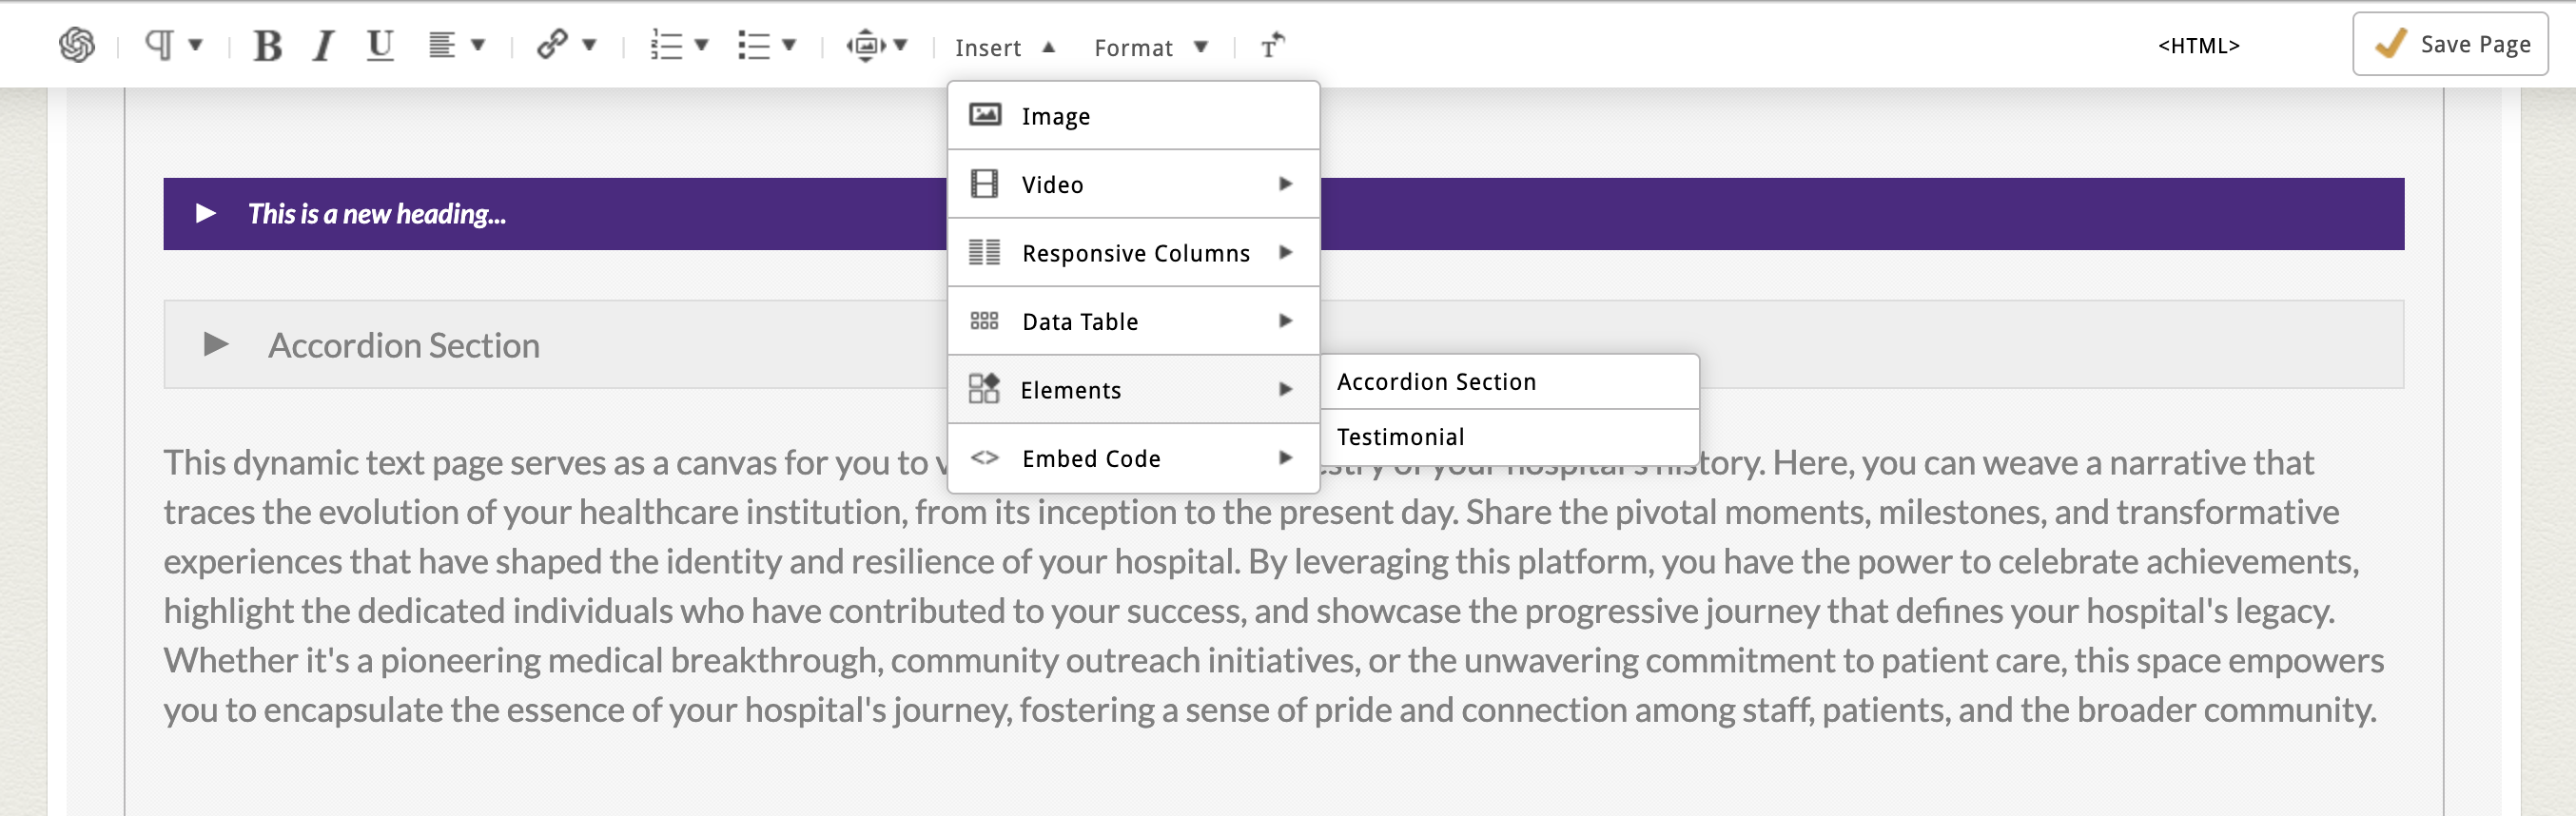Click the numbered list icon
The image size is (2576, 816).
pos(667,46)
